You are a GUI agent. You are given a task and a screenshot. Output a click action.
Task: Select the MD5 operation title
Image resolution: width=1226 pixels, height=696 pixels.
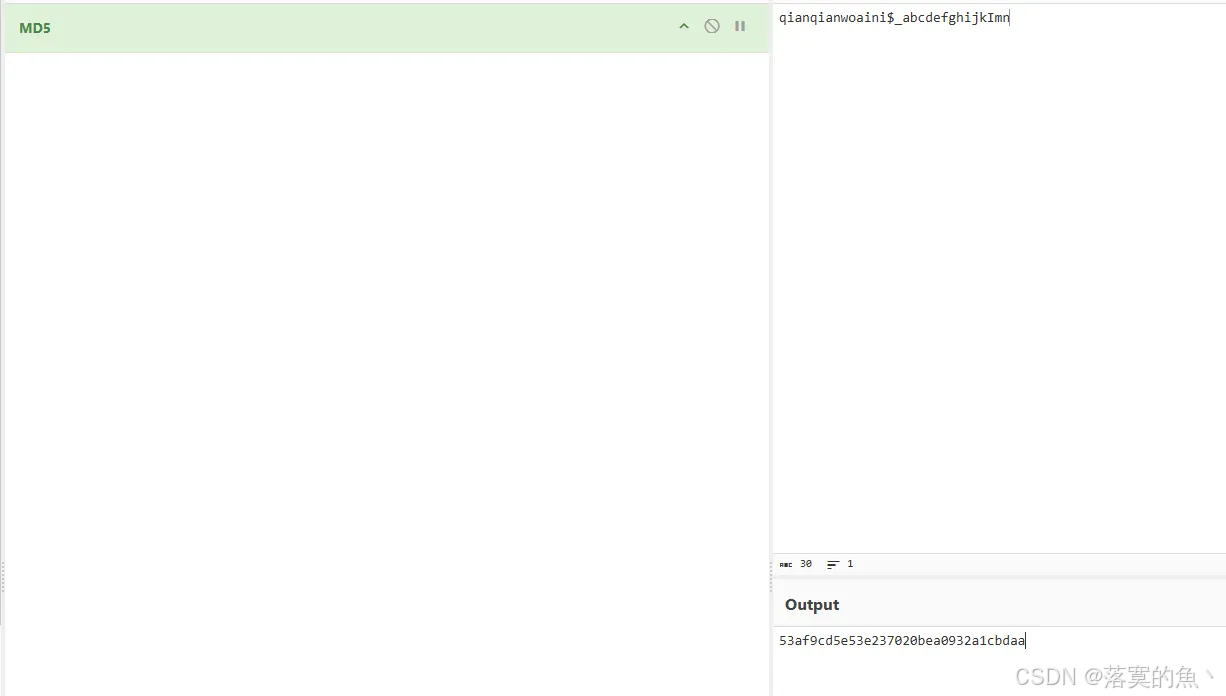pyautogui.click(x=35, y=28)
